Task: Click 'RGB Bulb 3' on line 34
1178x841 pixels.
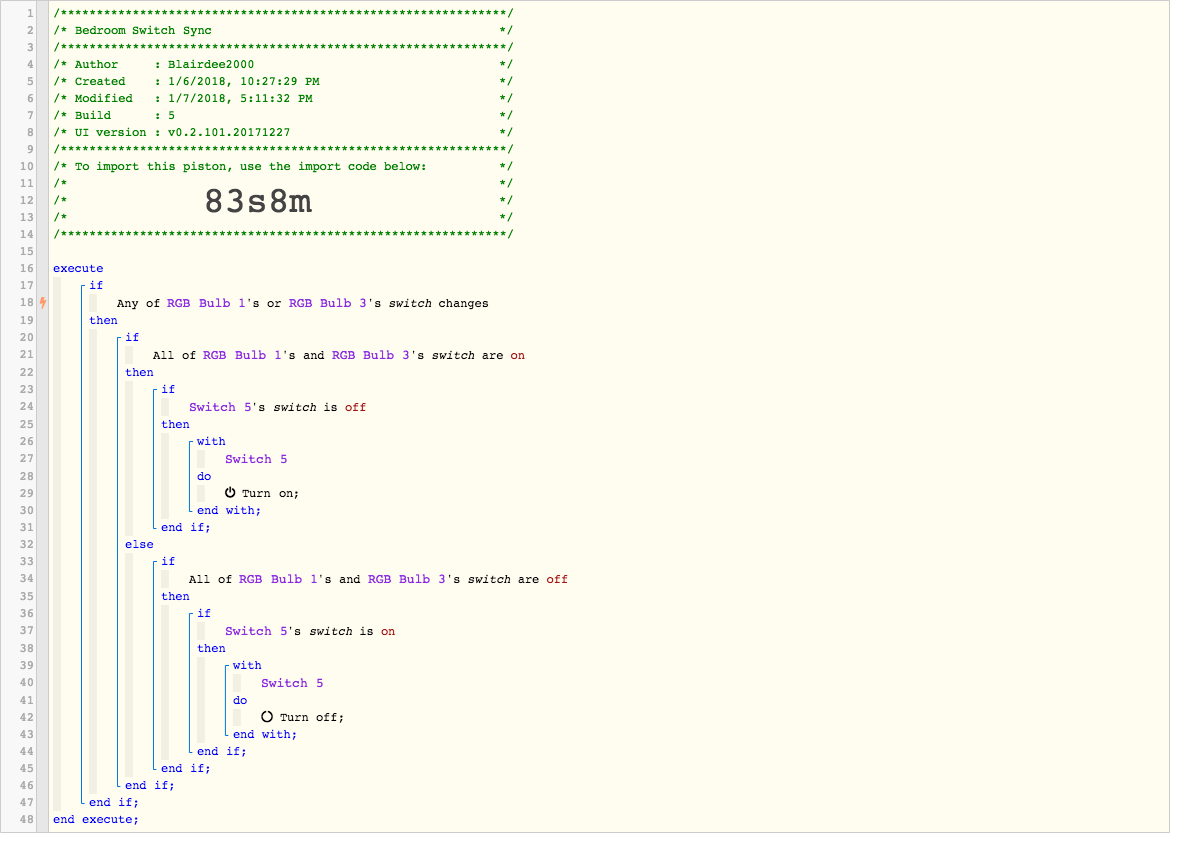Action: click(x=407, y=579)
